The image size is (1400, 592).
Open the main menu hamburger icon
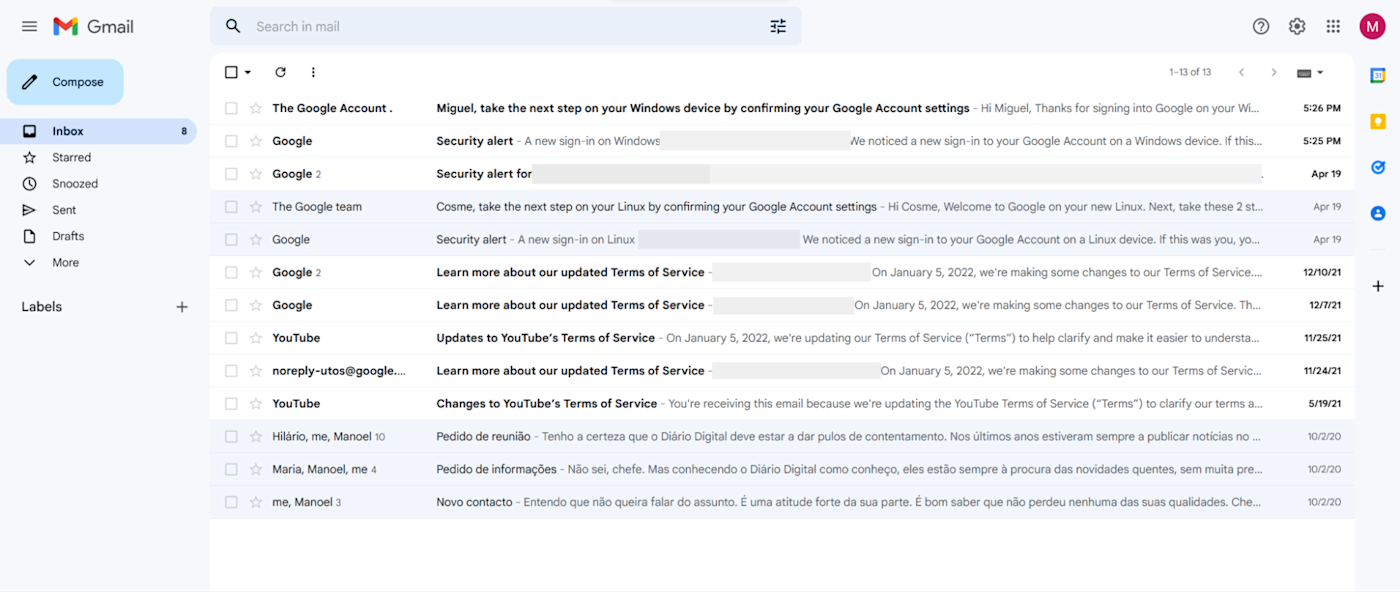pyautogui.click(x=29, y=26)
